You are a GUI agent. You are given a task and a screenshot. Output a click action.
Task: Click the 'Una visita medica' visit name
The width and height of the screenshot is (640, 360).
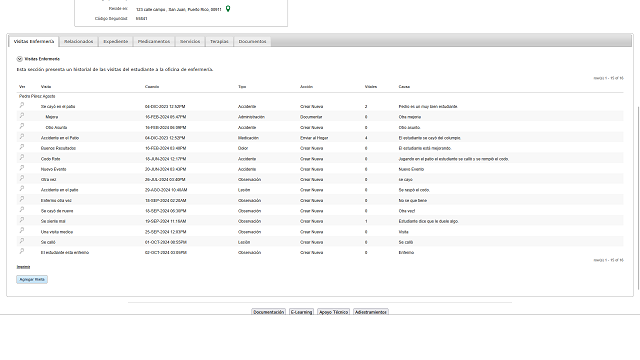click(x=57, y=232)
